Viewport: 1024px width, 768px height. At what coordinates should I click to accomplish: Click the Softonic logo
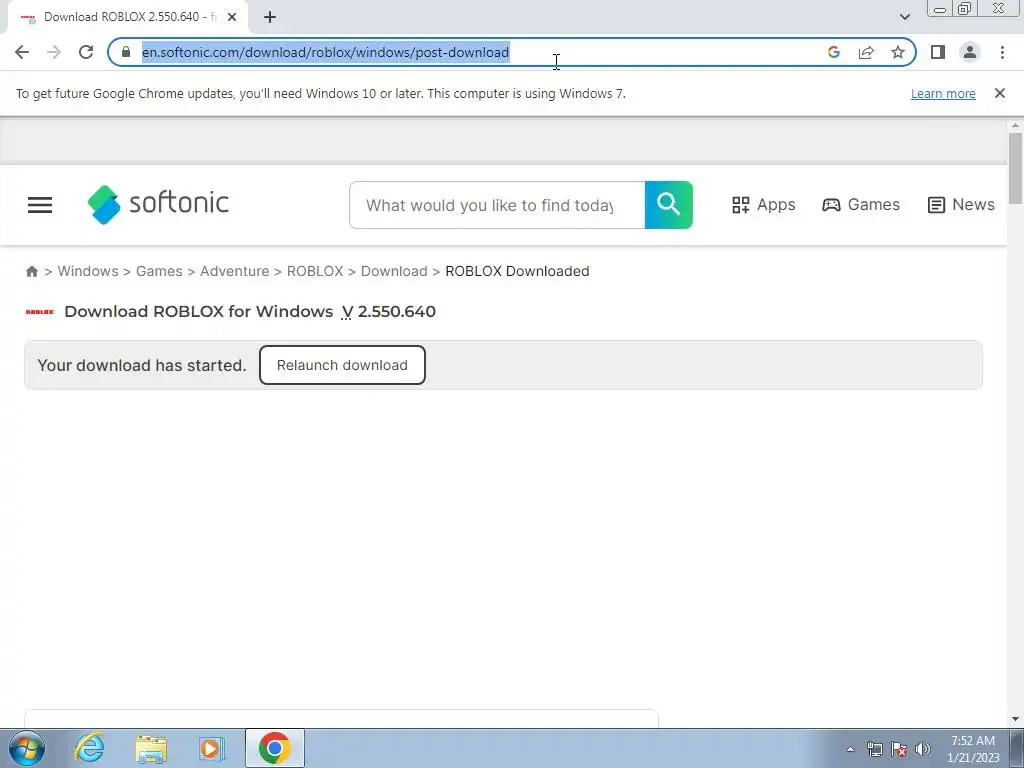coord(158,204)
